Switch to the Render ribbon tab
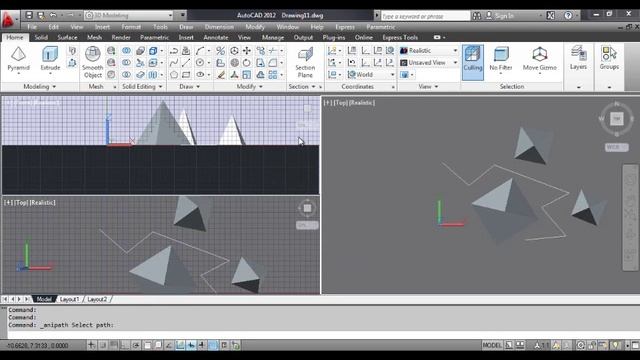This screenshot has height=360, width=640. (121, 38)
